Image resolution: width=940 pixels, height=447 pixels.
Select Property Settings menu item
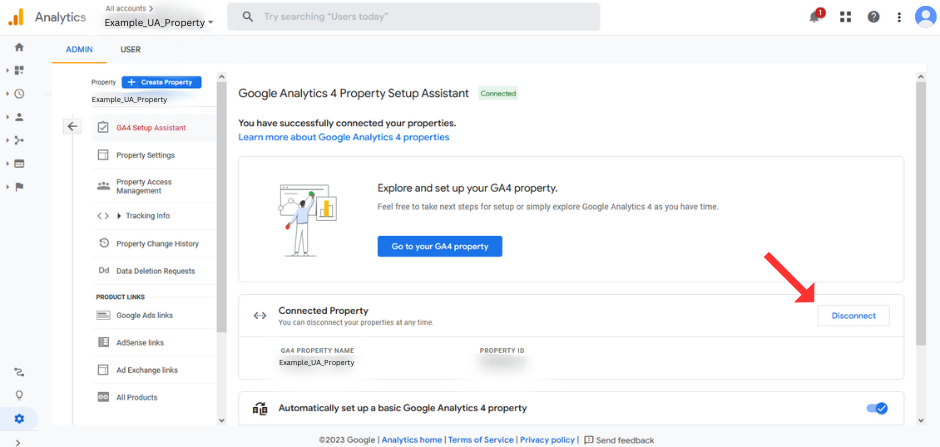[x=154, y=155]
